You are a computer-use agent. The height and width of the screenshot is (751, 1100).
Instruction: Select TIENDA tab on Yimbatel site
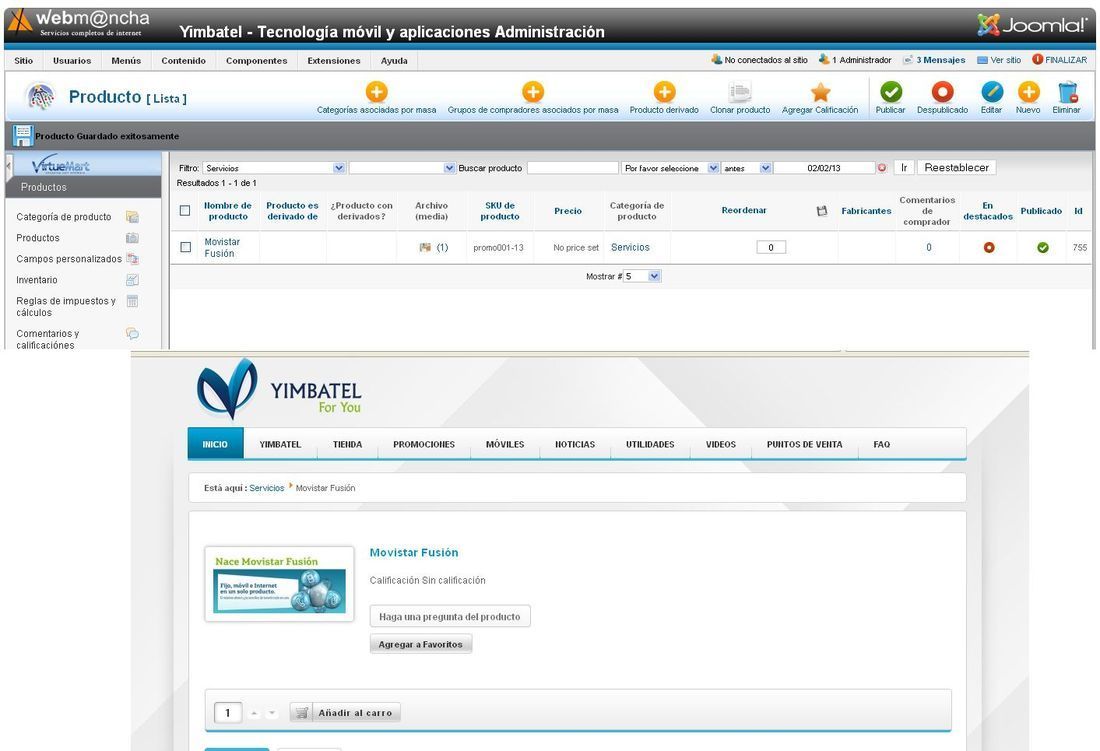[347, 444]
